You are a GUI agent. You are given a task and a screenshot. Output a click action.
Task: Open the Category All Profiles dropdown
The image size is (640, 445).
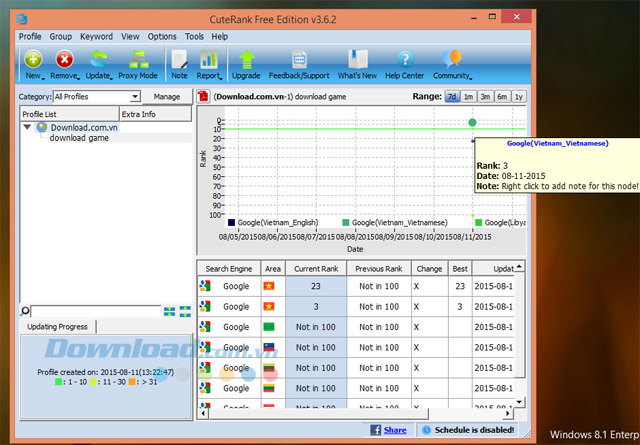[97, 97]
